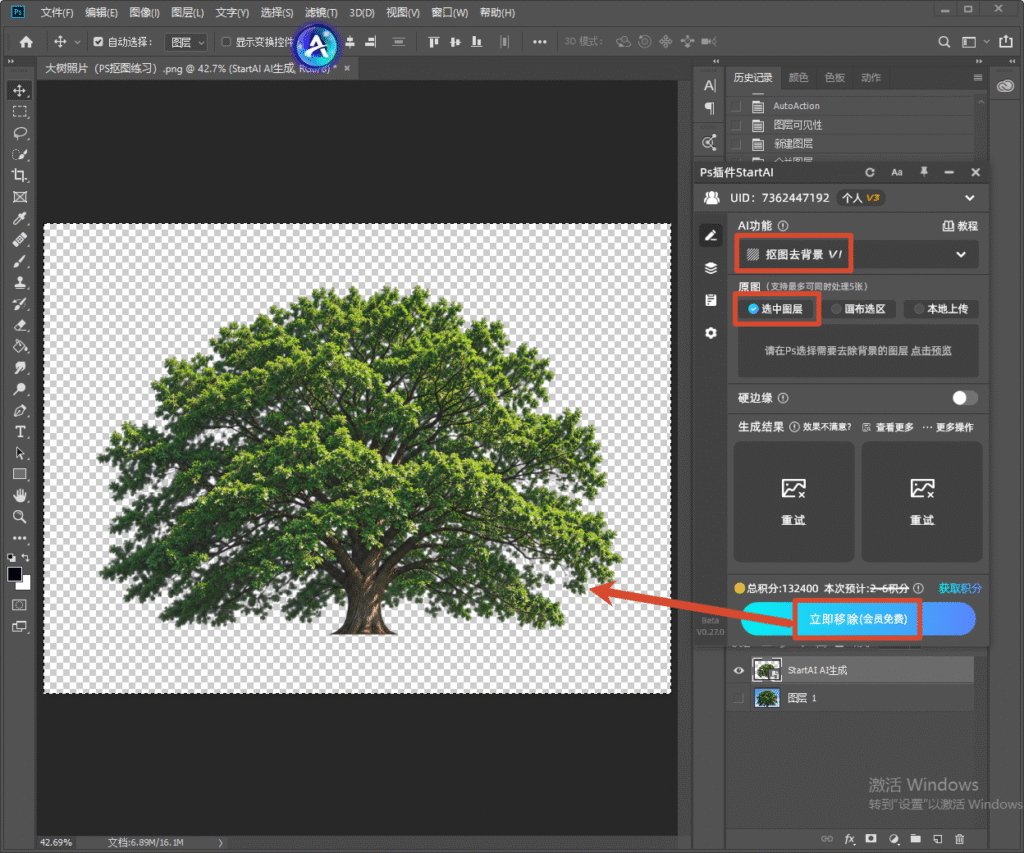
Task: Select the Smudge tool
Action: coord(20,368)
